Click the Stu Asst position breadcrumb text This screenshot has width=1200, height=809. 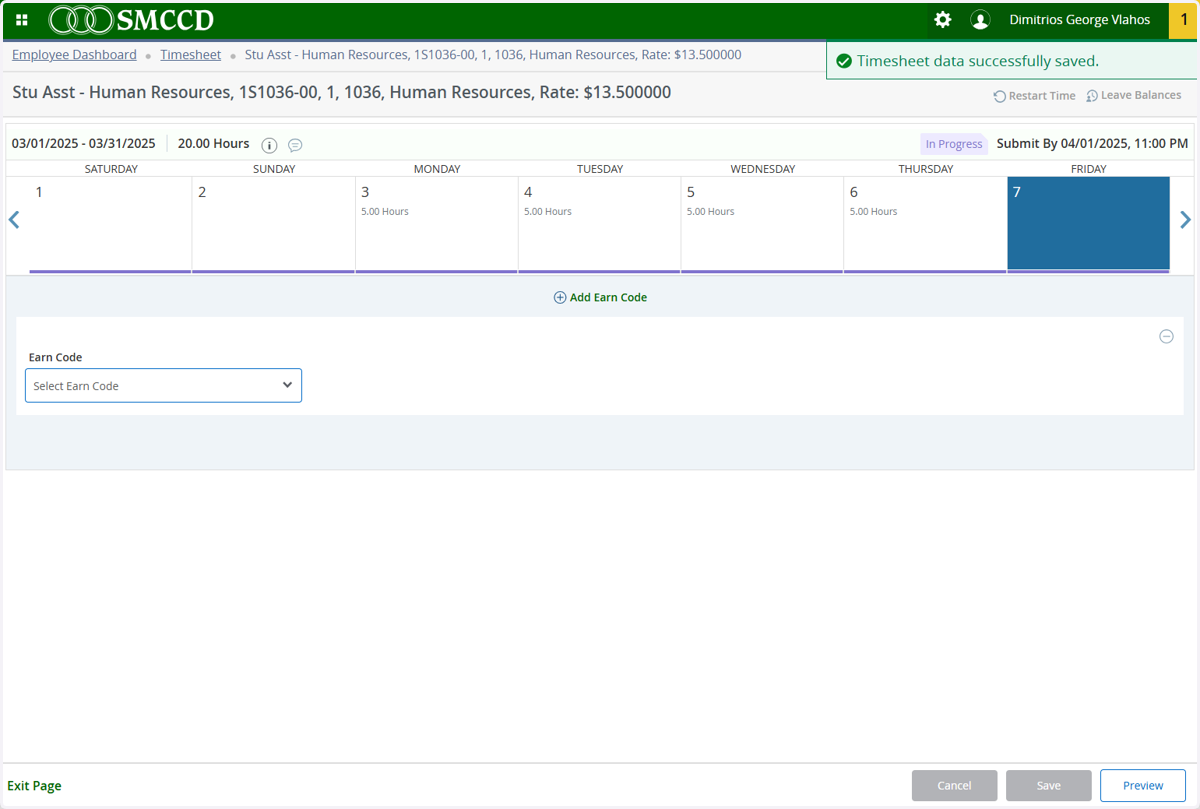pos(493,55)
